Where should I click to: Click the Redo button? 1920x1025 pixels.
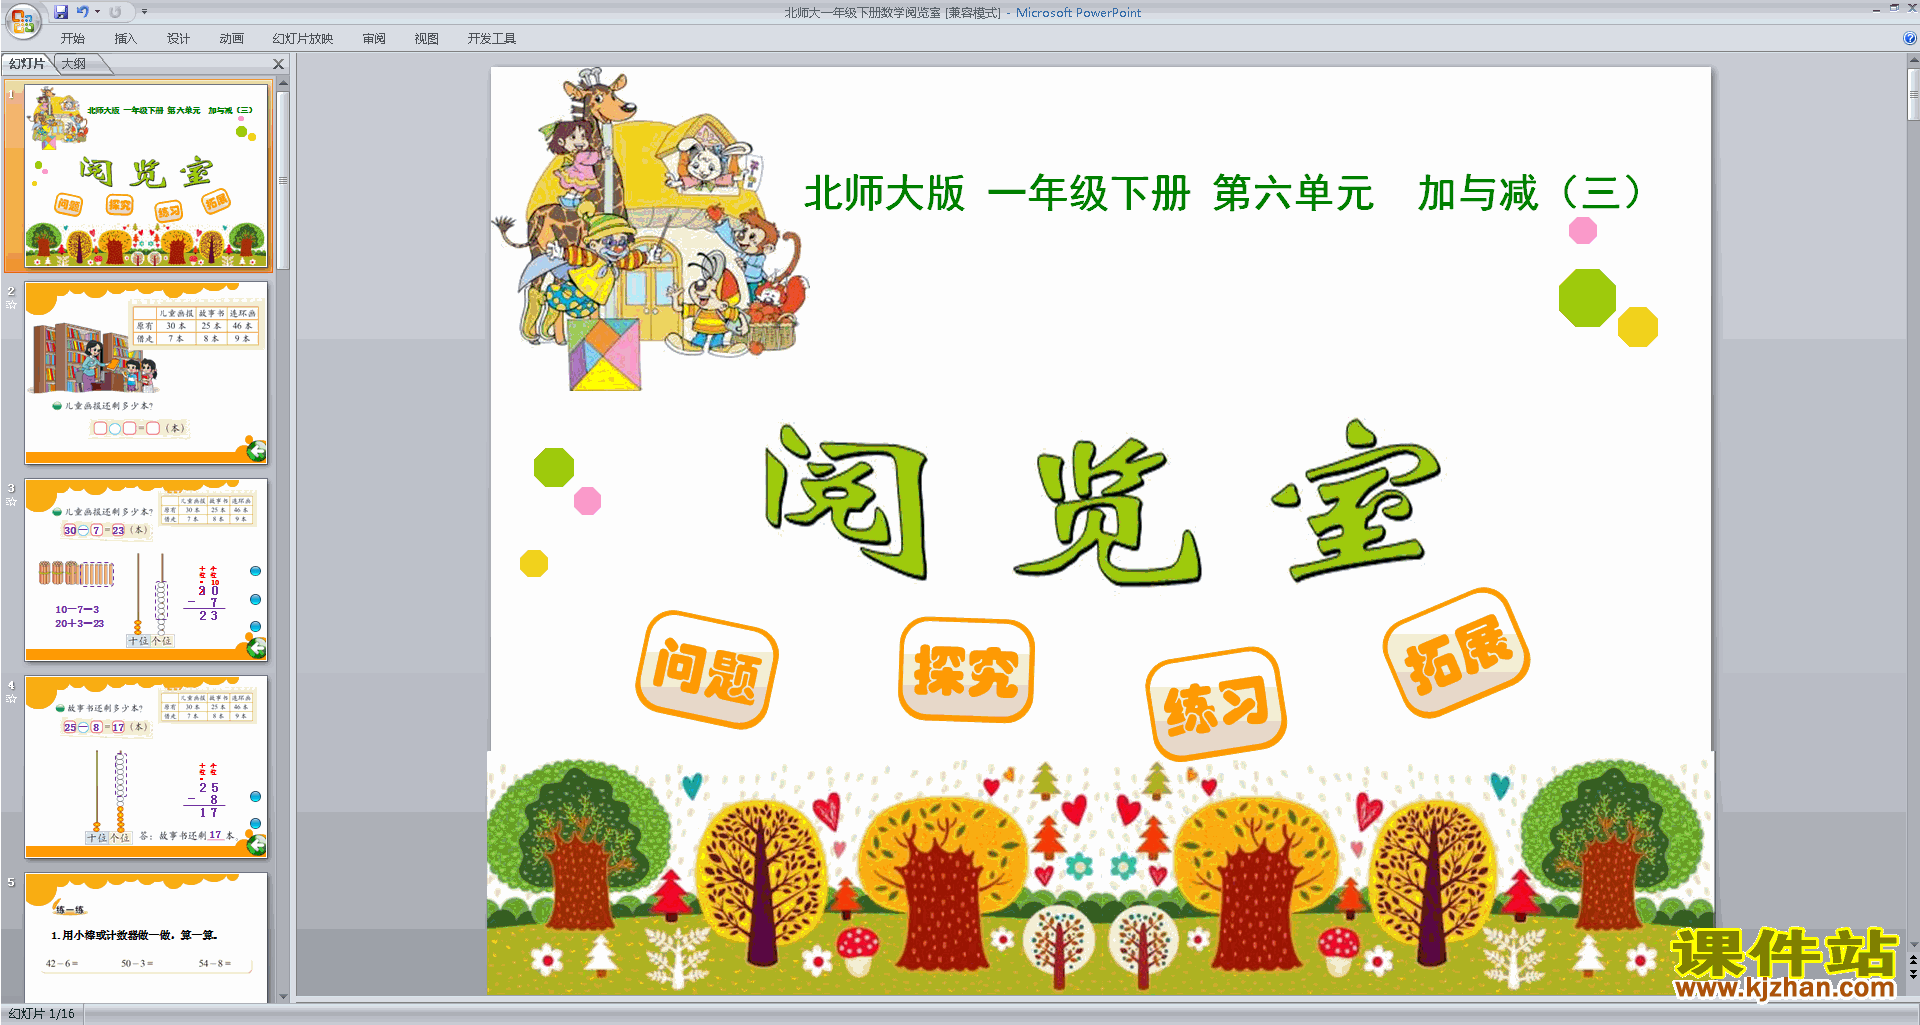point(115,12)
